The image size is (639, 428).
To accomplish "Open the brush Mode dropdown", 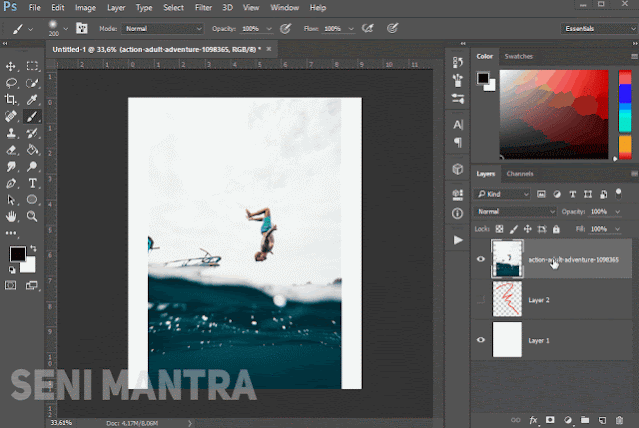I will 163,29.
